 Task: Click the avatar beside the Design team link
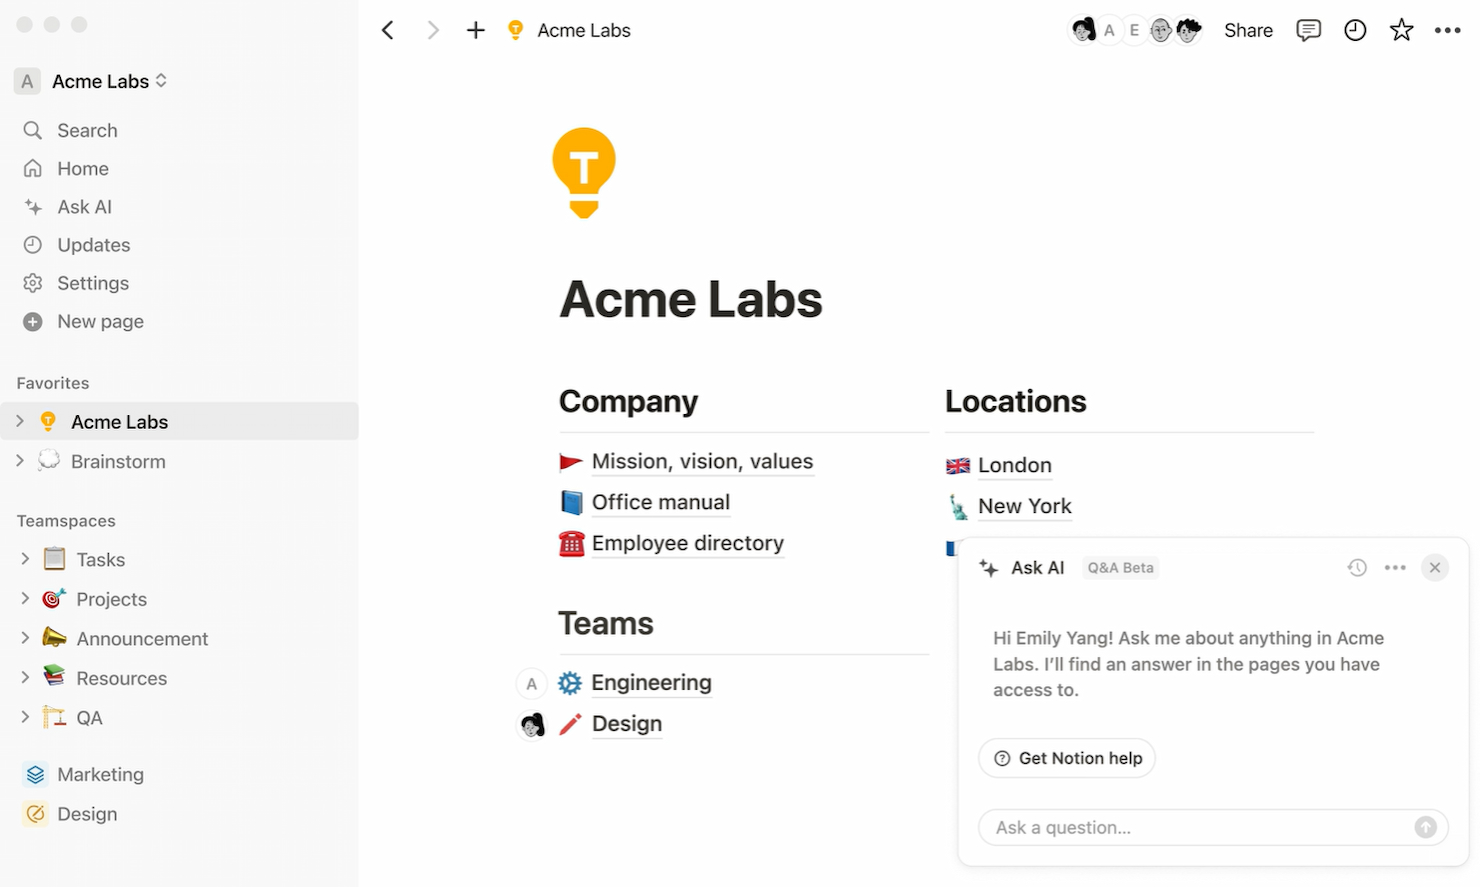[532, 724]
